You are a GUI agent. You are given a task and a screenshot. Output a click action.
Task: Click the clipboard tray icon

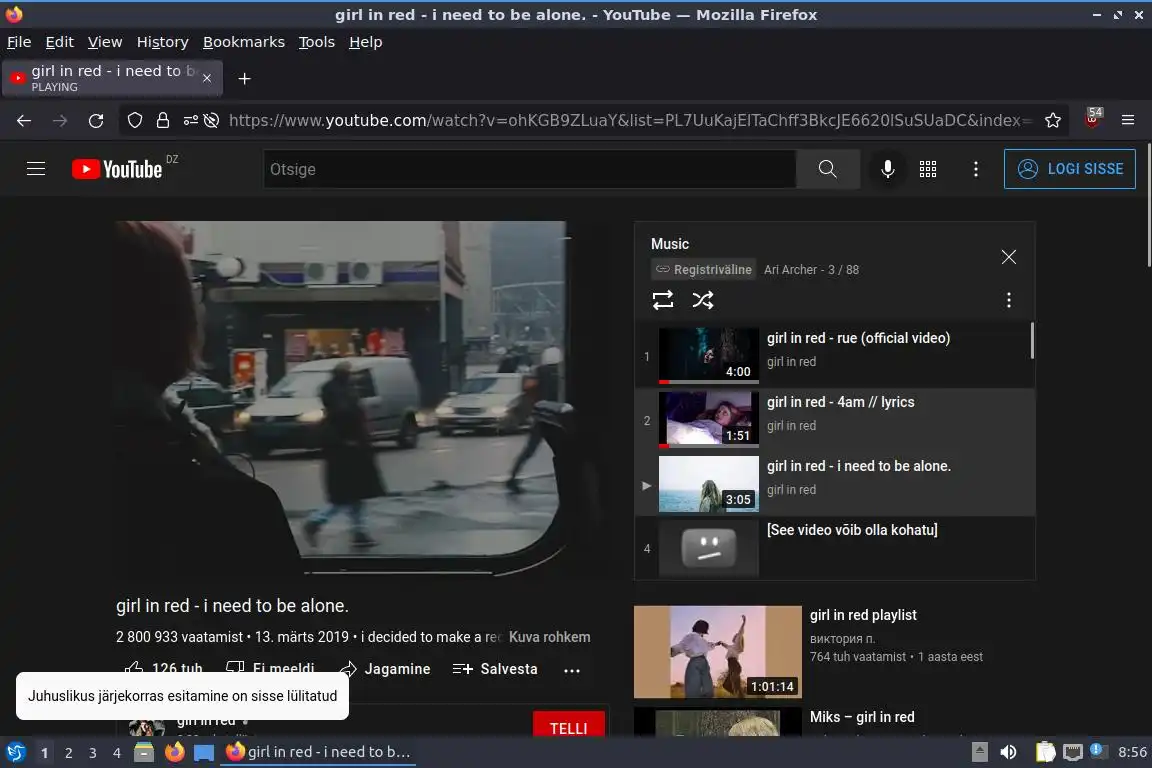click(1045, 752)
